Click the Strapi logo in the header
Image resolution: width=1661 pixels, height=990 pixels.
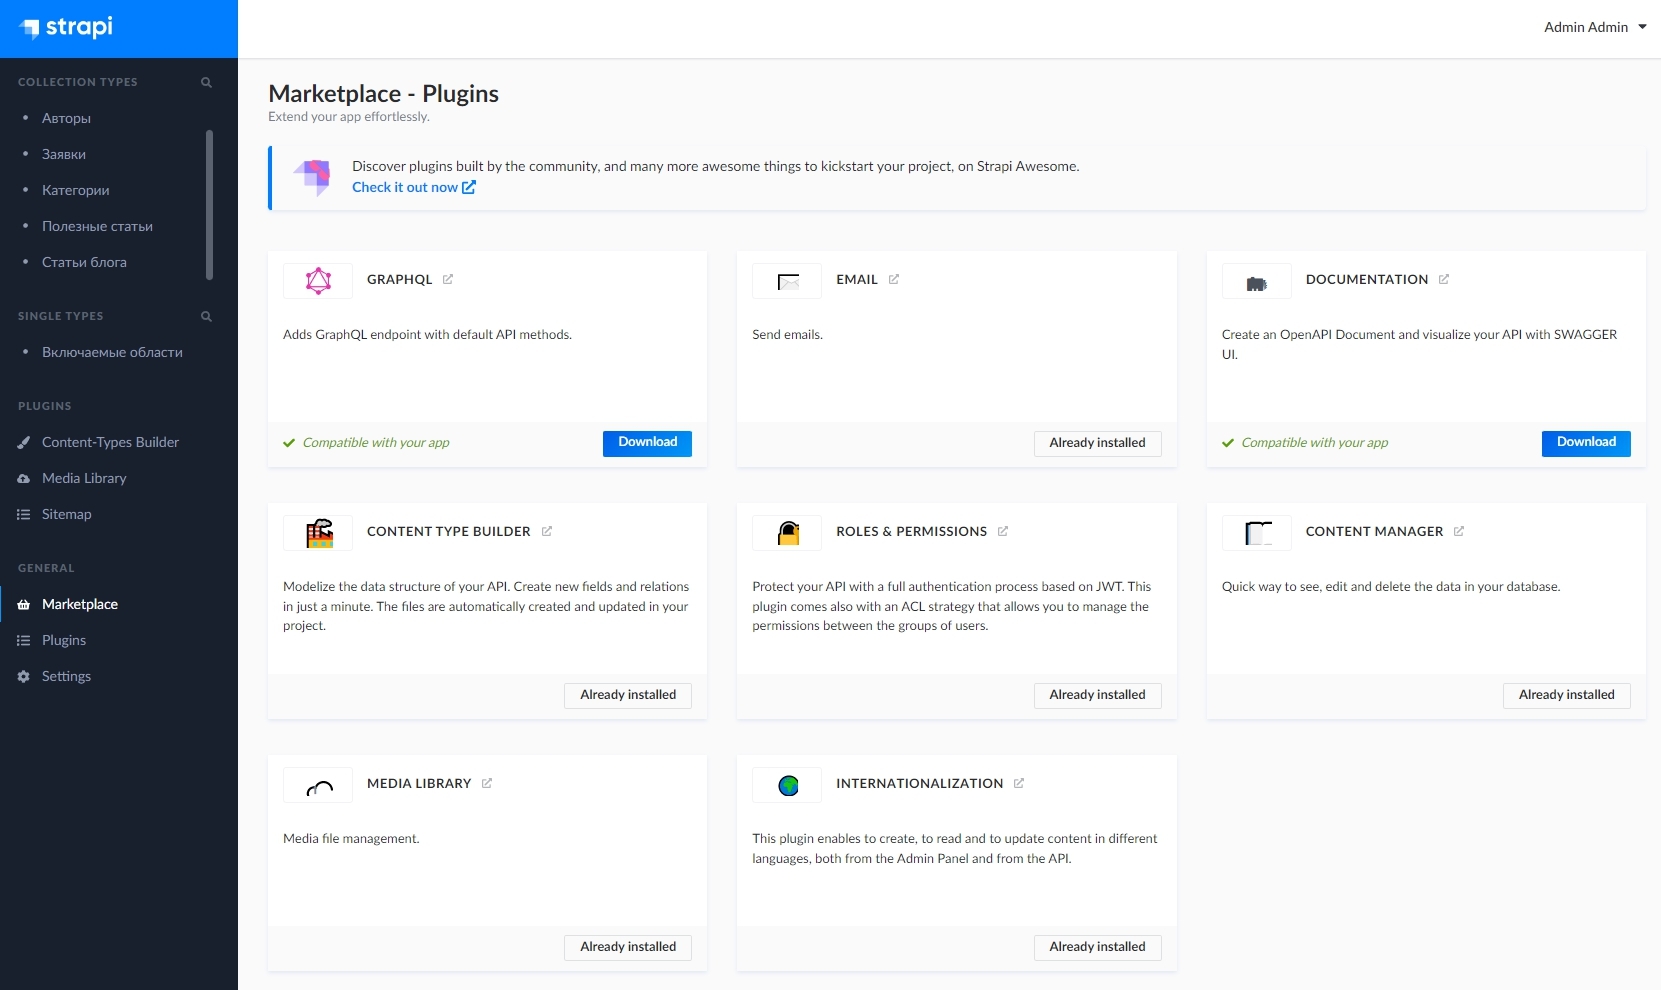pos(67,28)
